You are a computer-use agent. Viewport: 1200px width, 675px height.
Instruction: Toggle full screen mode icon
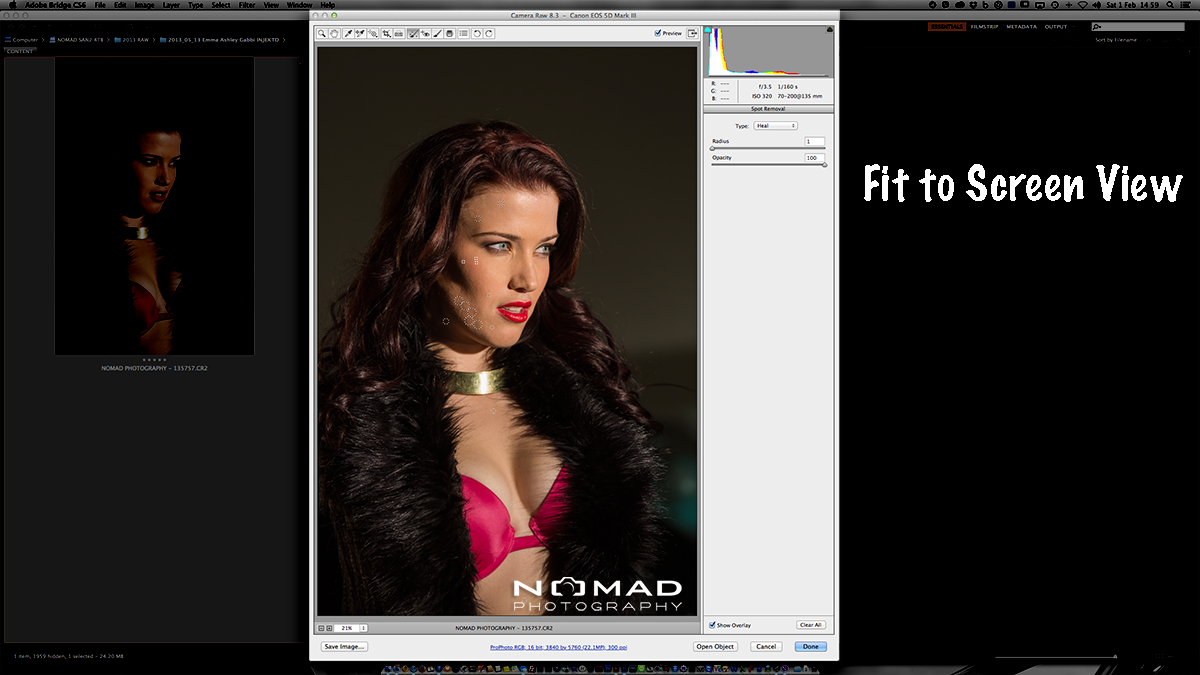[692, 33]
